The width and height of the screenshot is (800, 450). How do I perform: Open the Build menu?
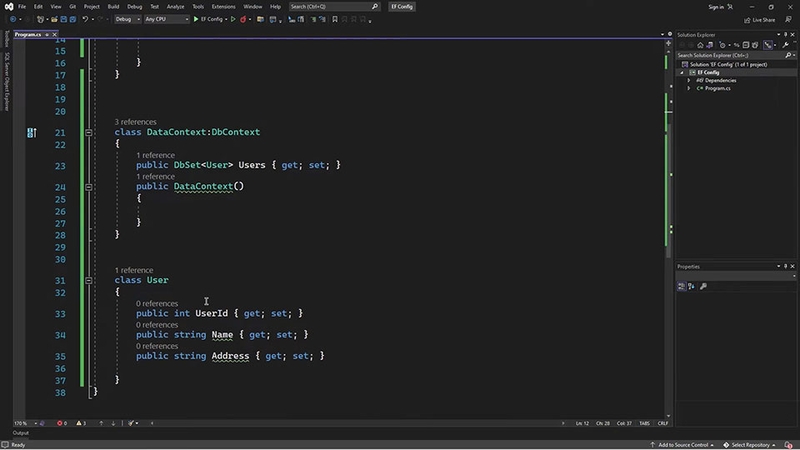(x=113, y=7)
